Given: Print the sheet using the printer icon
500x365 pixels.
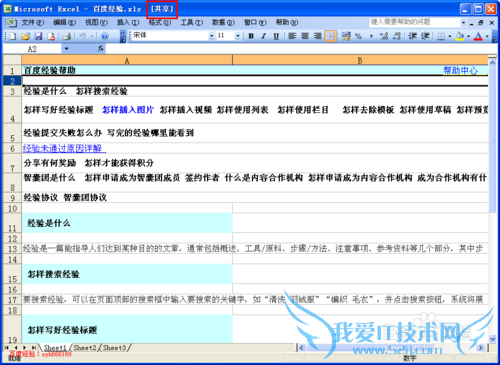Looking at the screenshot, I should tap(66, 36).
